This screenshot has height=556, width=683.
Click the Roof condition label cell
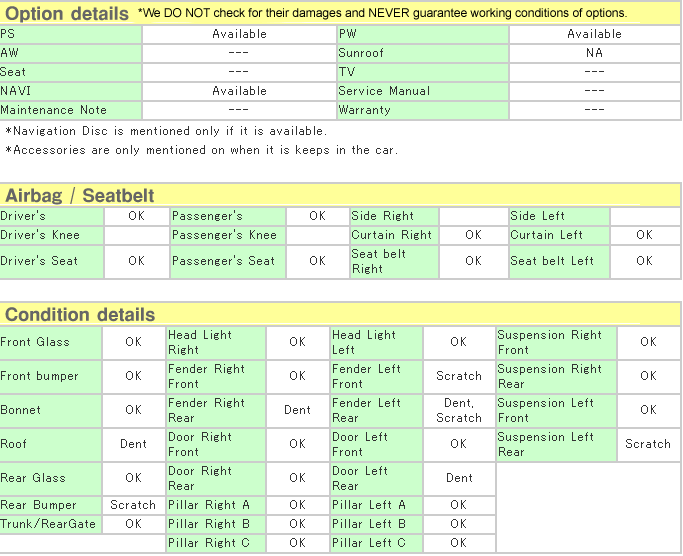point(50,444)
